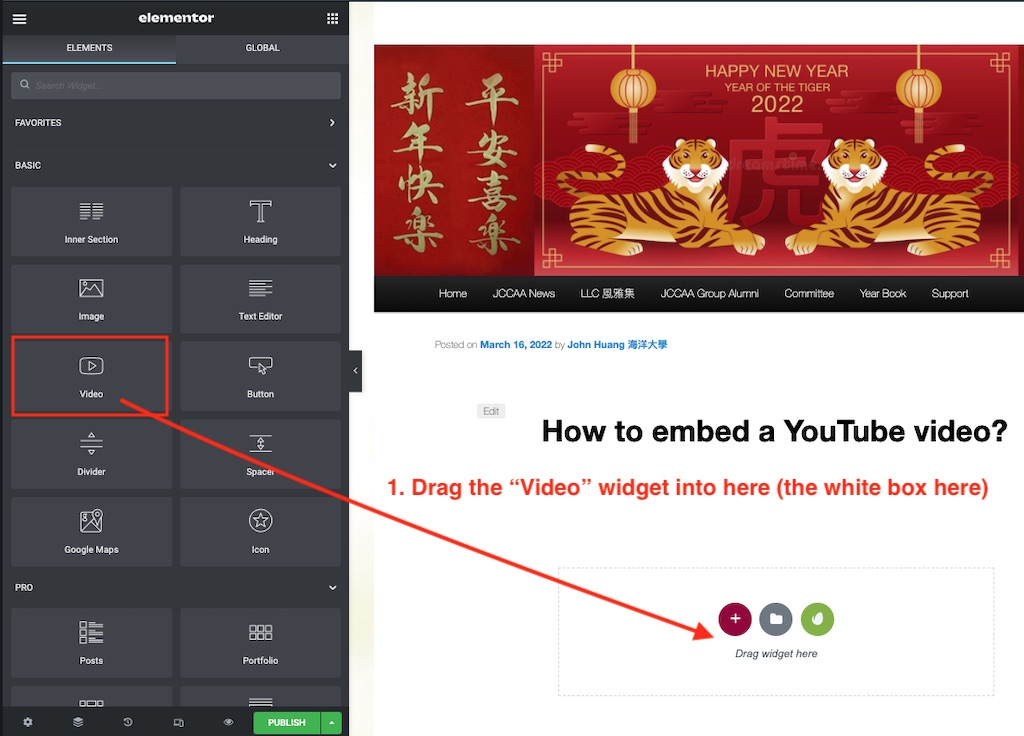Click the Happy New Year banner image
1024x736 pixels.
coord(699,160)
